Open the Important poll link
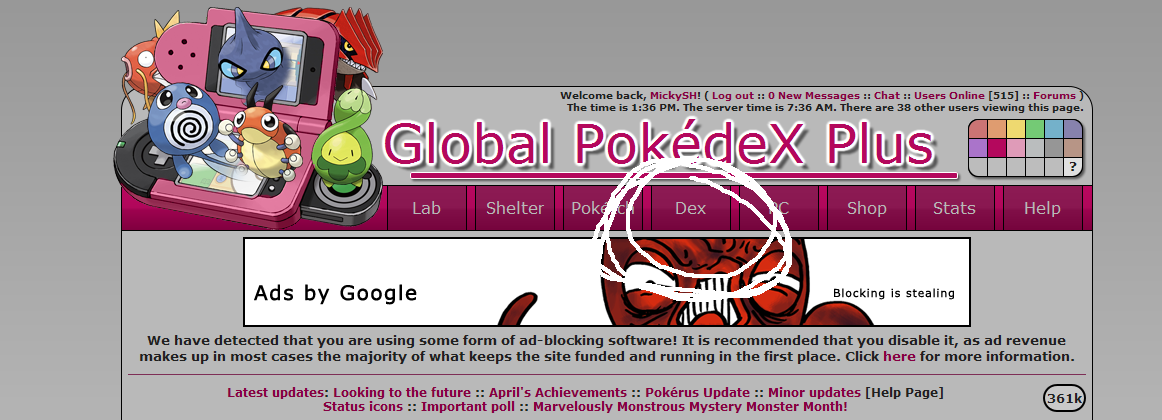Viewport: 1162px width, 420px height. (468, 407)
